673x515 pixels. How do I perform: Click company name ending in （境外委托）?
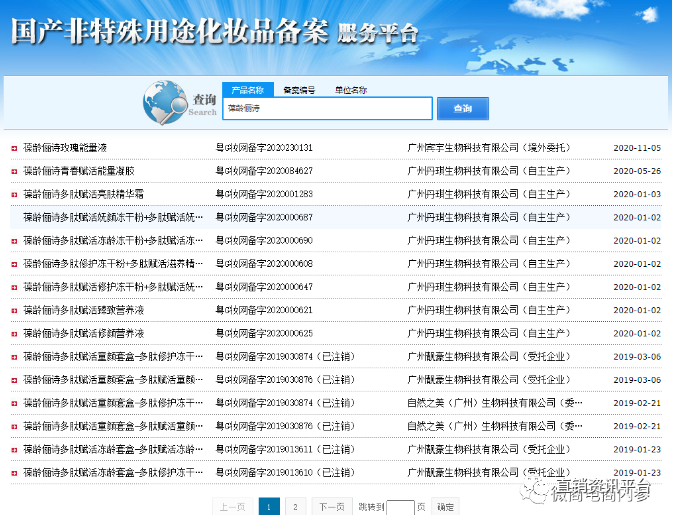click(x=489, y=148)
